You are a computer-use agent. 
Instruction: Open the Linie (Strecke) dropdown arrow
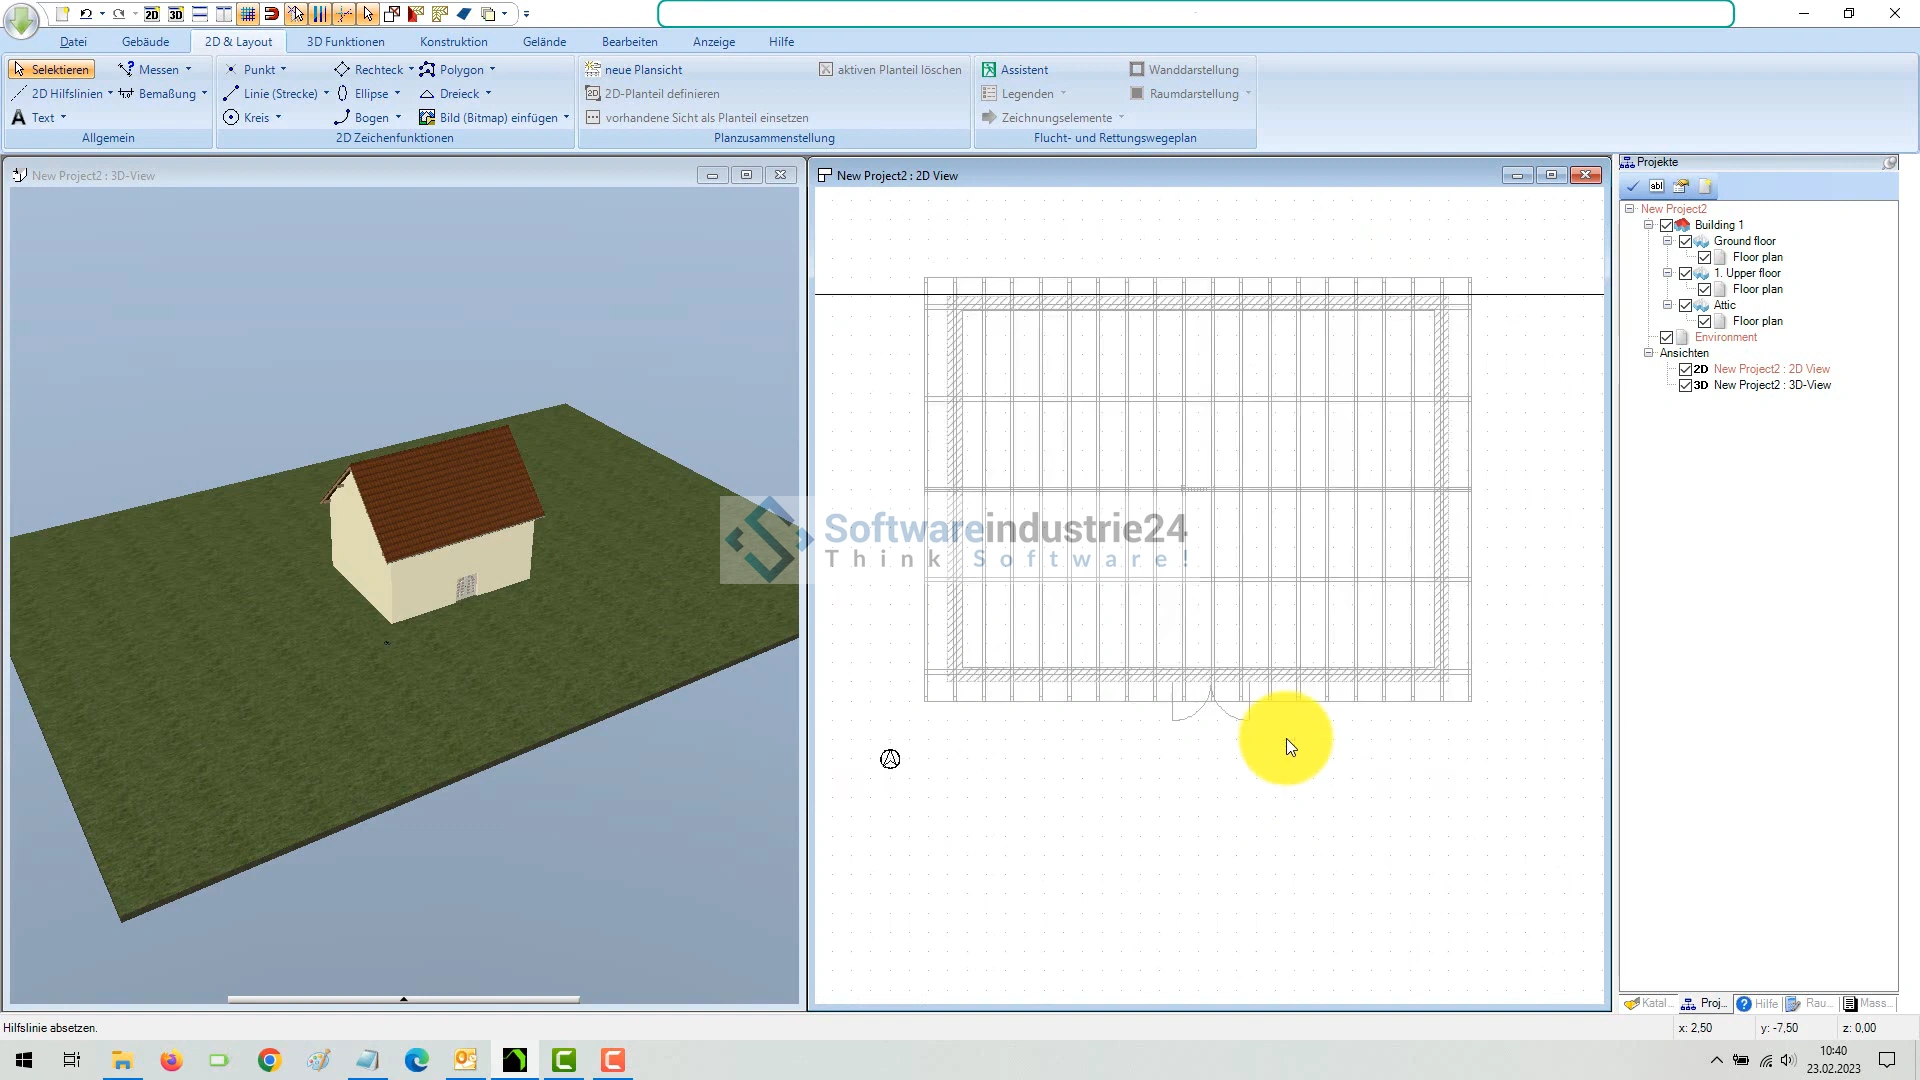tap(326, 94)
